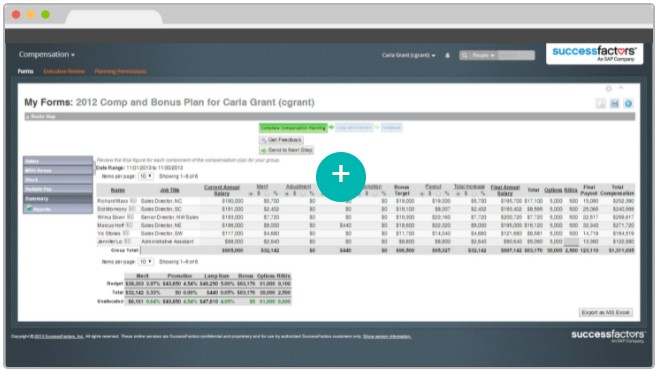
Task: Click the Export as MS Excel button
Action: coord(605,312)
